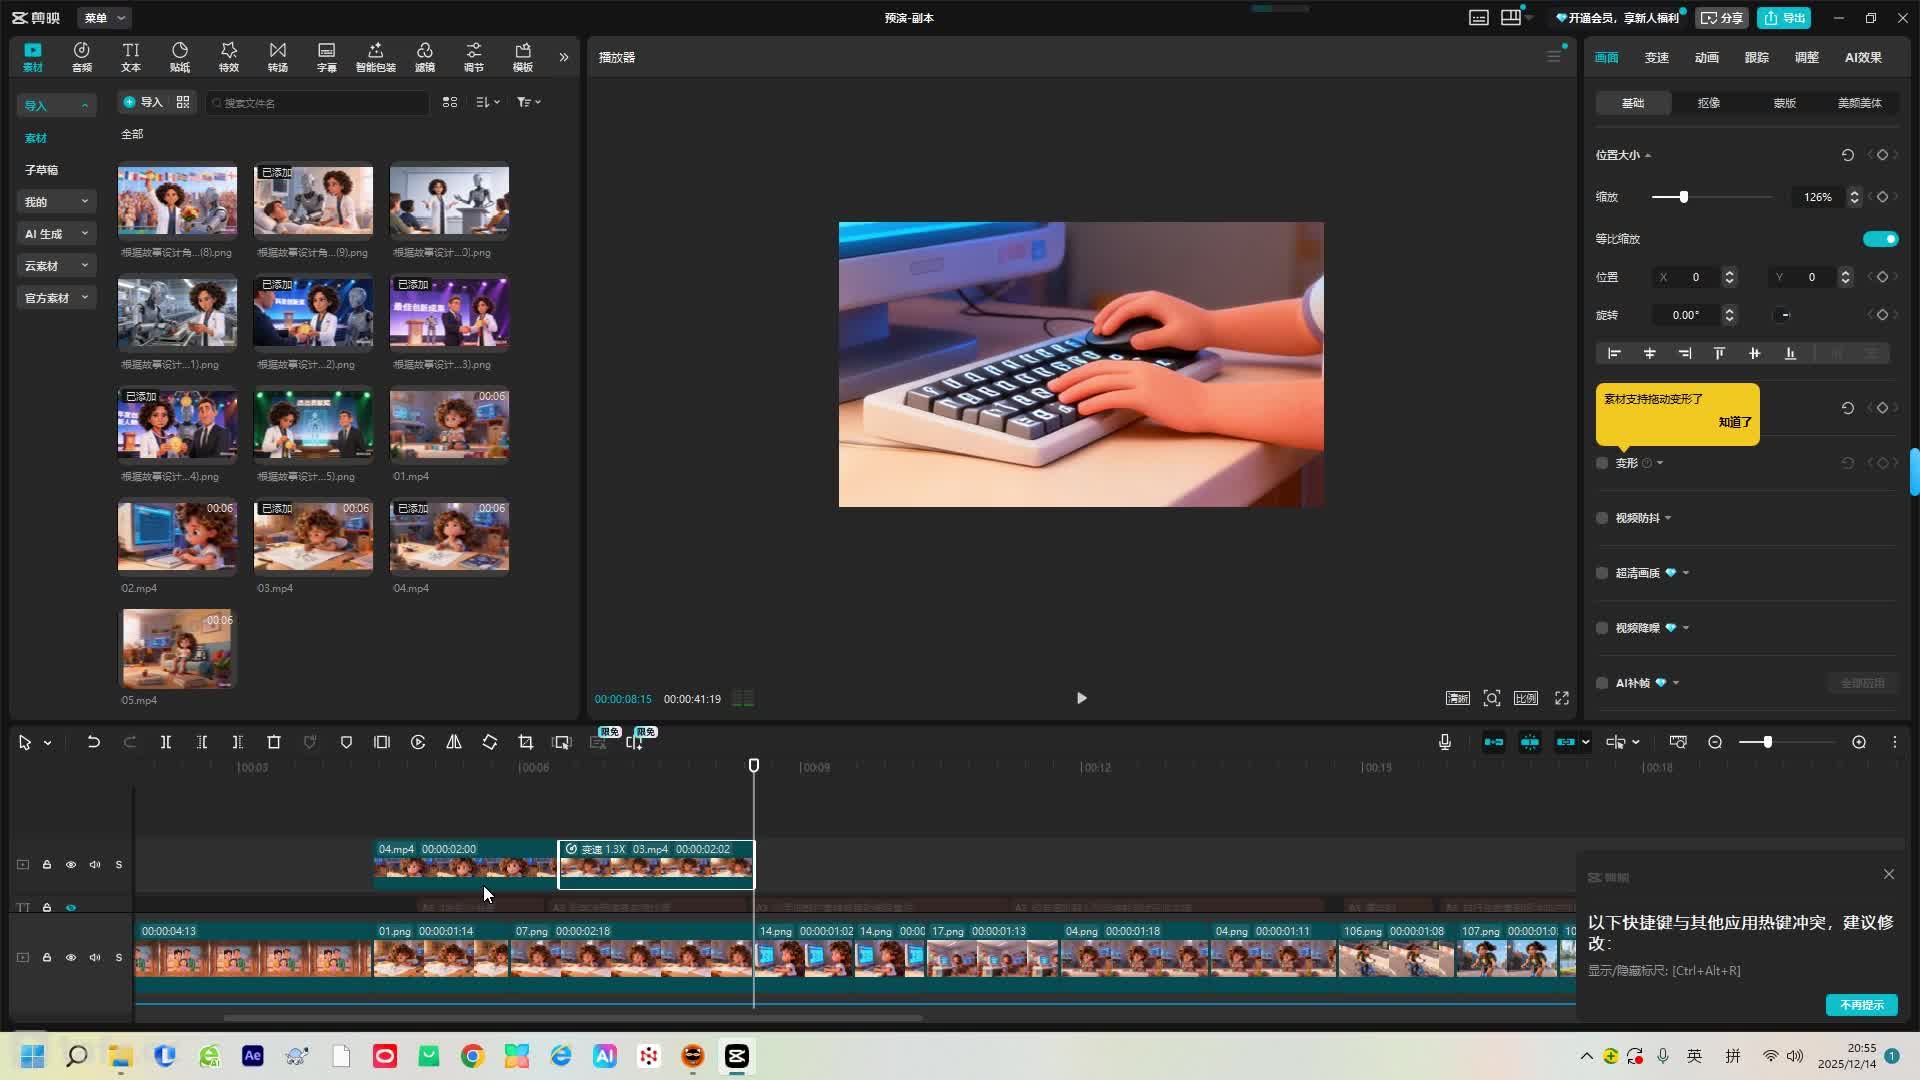The height and width of the screenshot is (1080, 1920).
Task: Open the 菜单 menu dropdown
Action: click(104, 18)
